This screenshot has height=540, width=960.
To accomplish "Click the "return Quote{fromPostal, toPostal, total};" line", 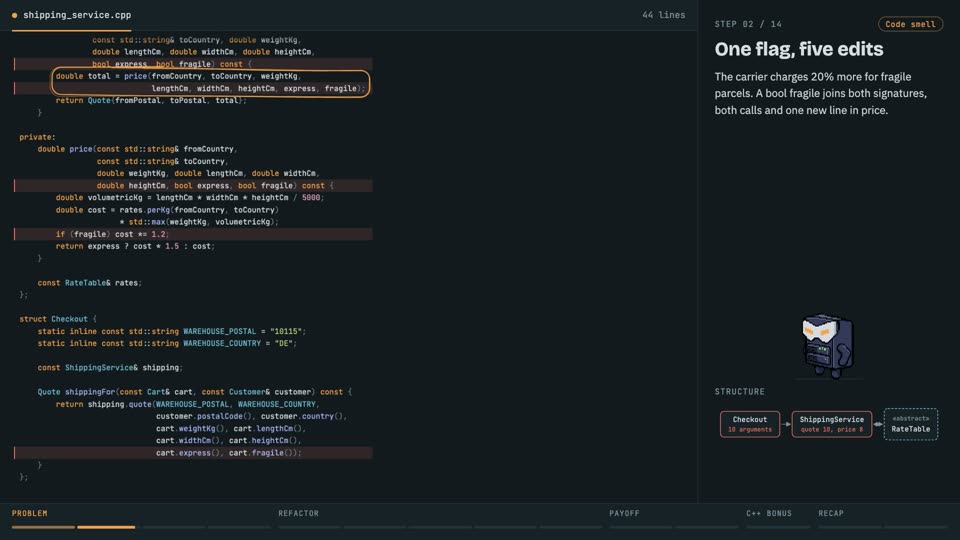I will click(x=151, y=100).
